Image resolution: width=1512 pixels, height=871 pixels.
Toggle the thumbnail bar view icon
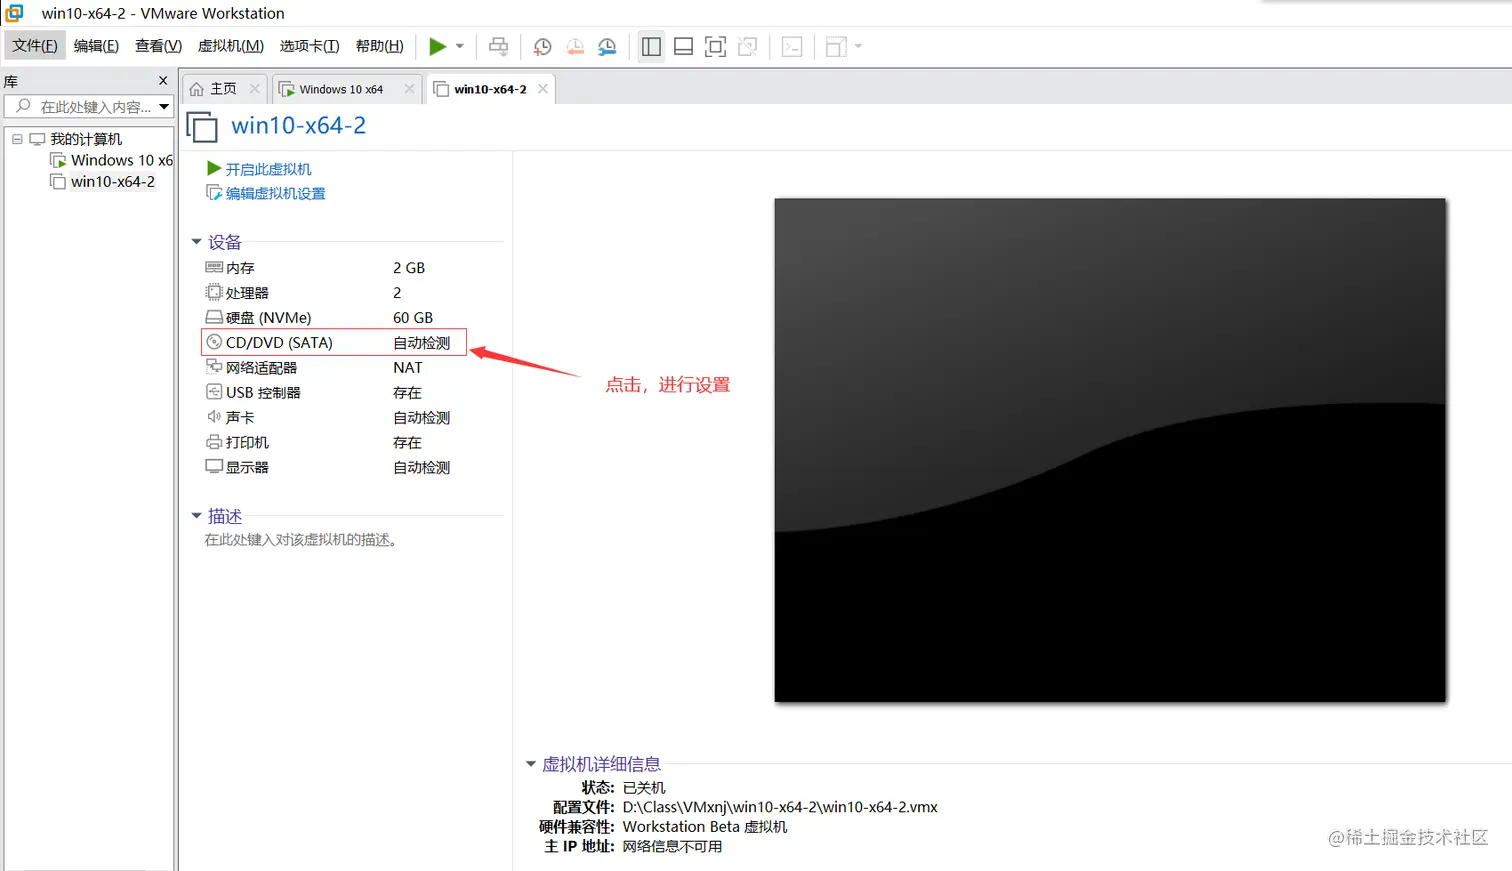(x=683, y=47)
